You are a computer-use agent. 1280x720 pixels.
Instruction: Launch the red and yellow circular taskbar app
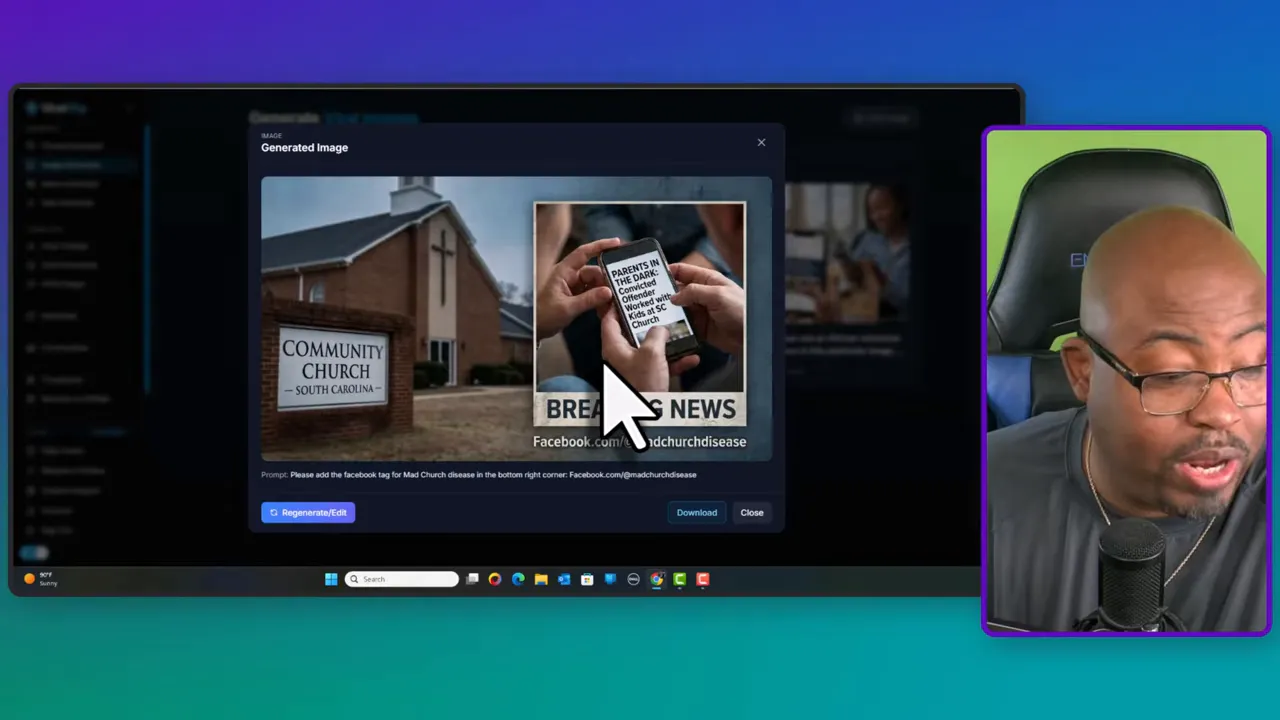tap(495, 579)
